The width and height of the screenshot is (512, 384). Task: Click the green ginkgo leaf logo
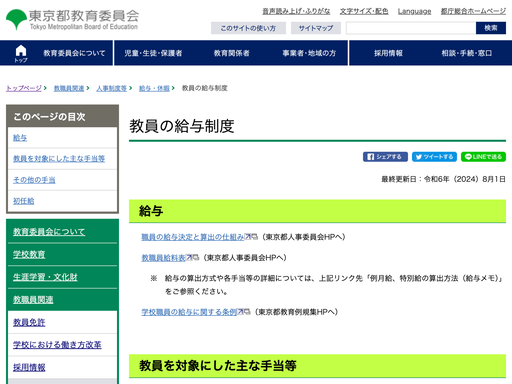click(16, 19)
